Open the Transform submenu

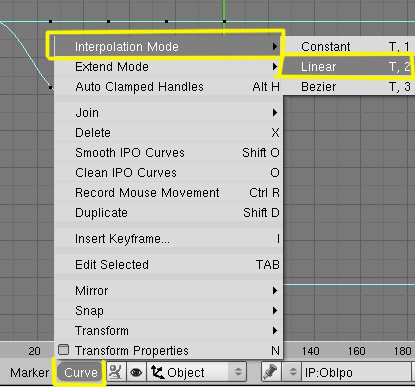click(x=168, y=331)
